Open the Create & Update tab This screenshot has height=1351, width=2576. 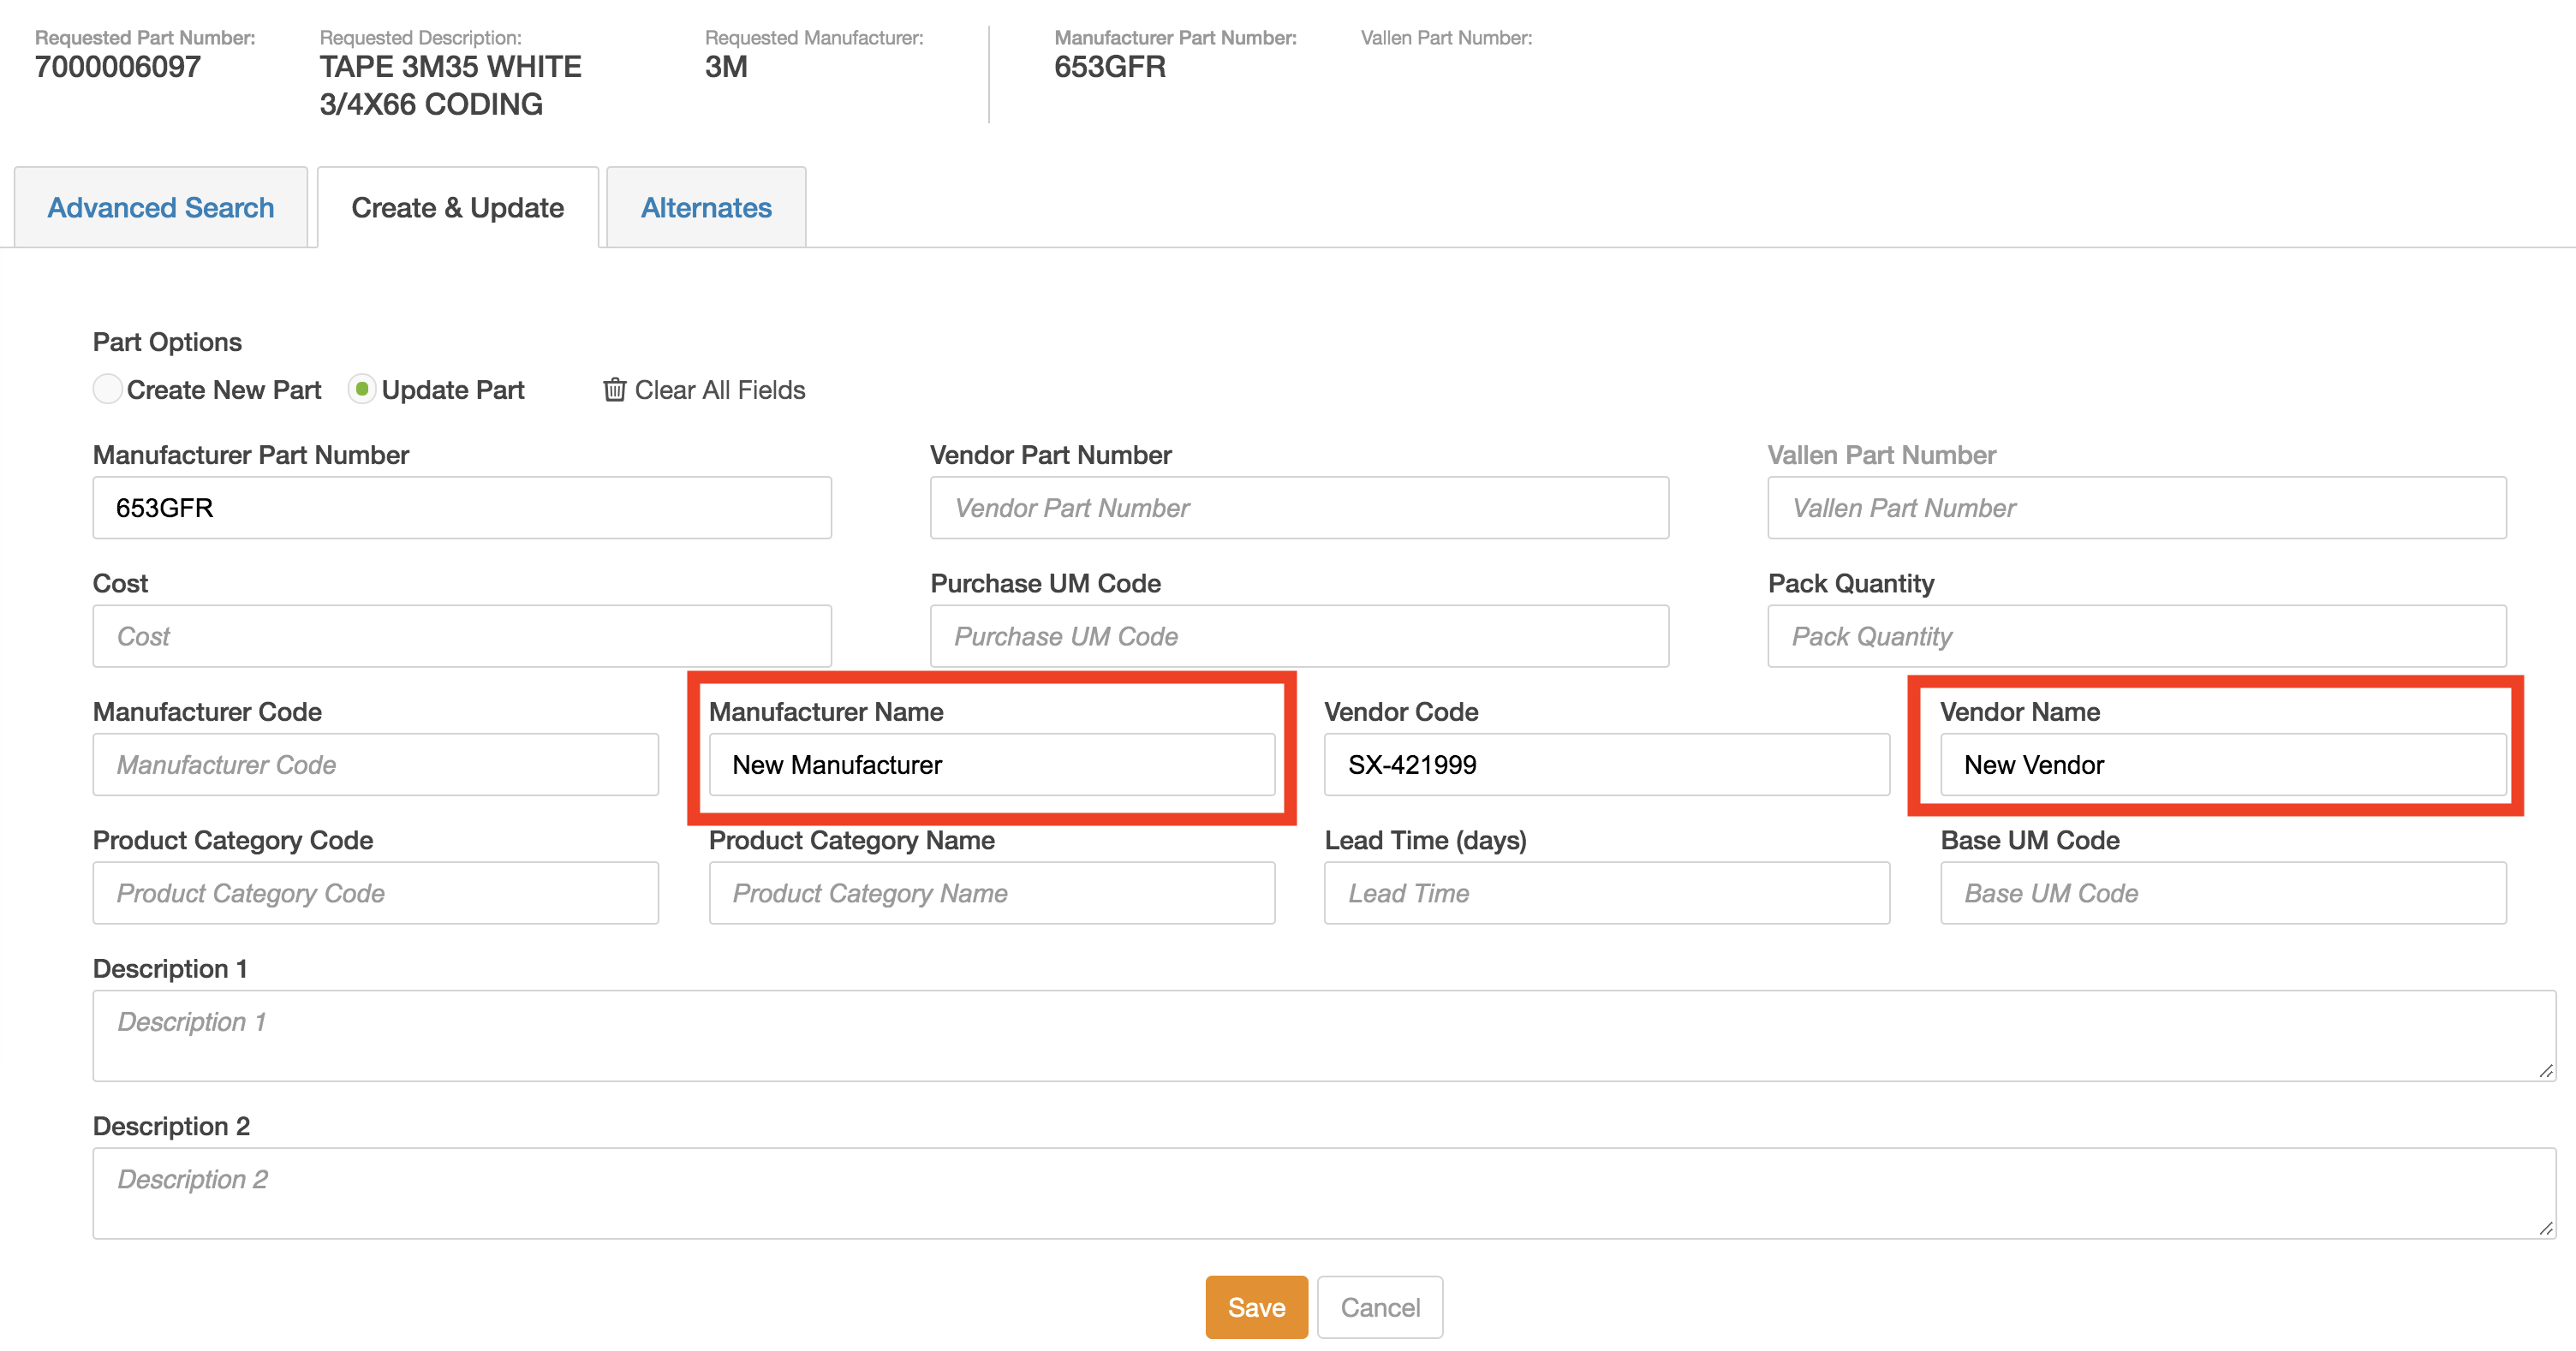(458, 208)
